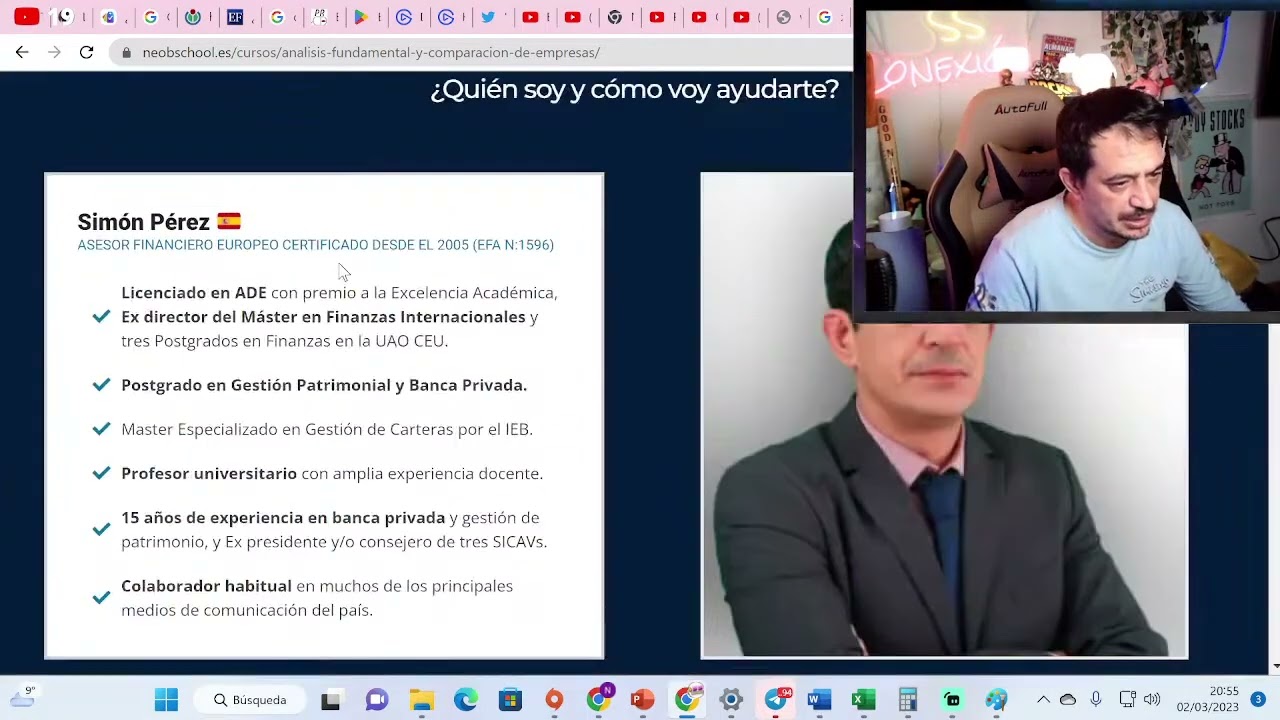Open the clock and date flyout

[1207, 699]
